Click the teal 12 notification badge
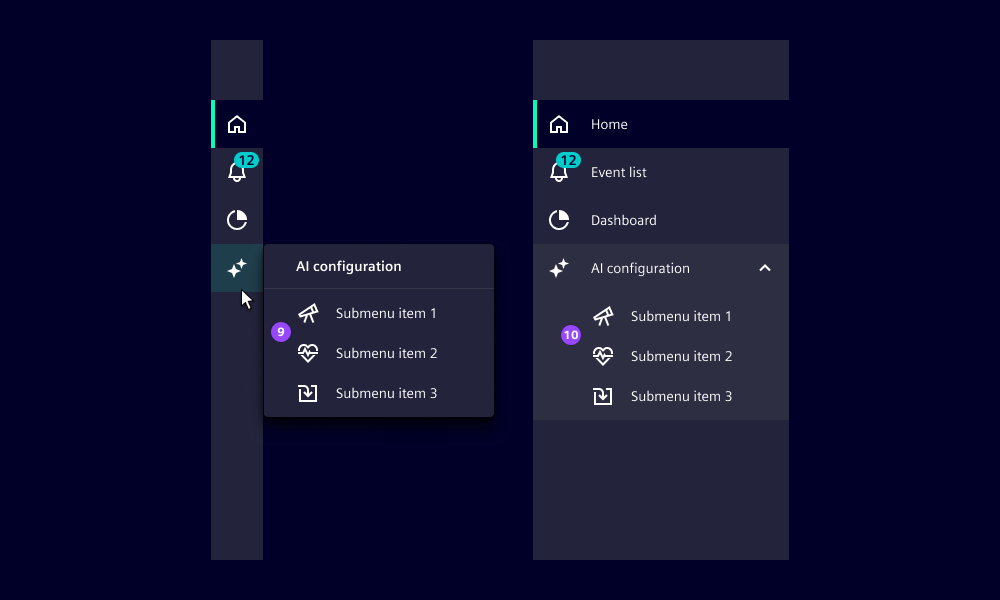Screen dimensions: 1000x600 coord(568,159)
